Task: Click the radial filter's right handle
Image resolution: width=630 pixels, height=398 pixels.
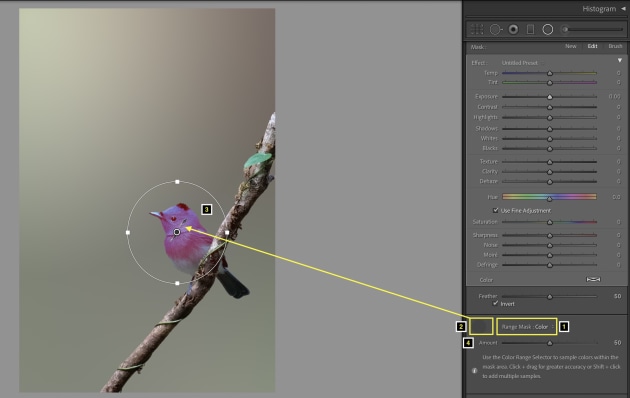Action: point(227,232)
